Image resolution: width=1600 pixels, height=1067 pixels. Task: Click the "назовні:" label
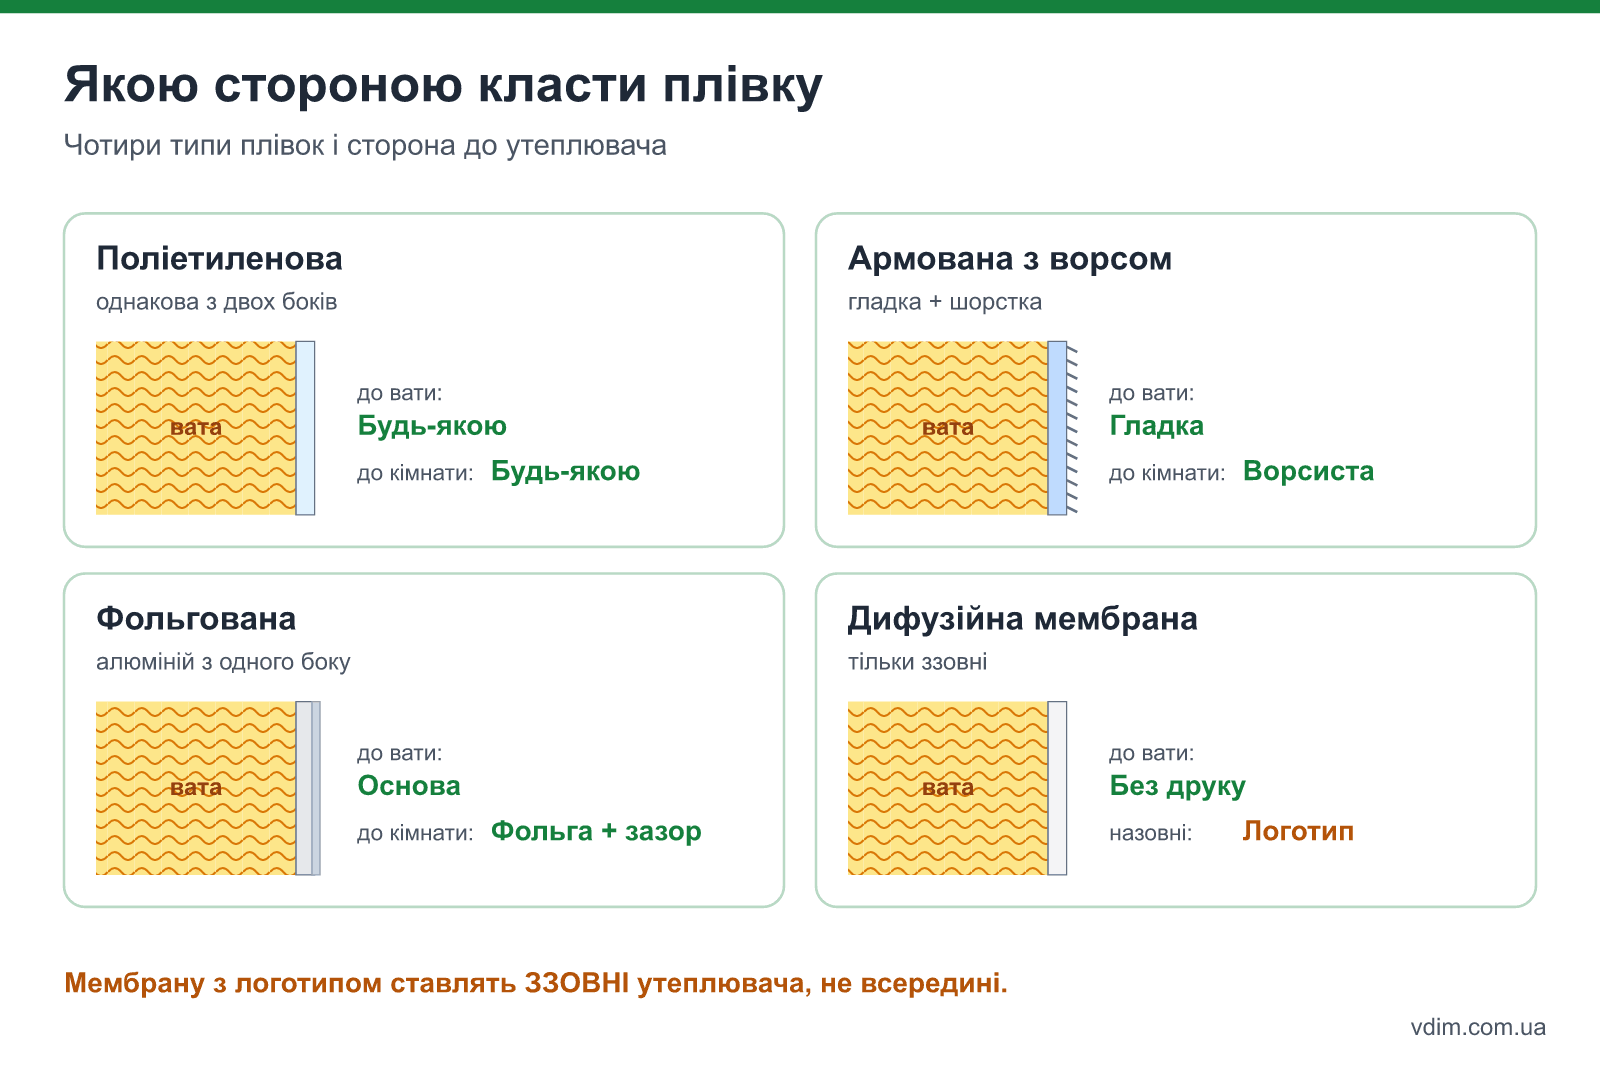tap(1150, 833)
